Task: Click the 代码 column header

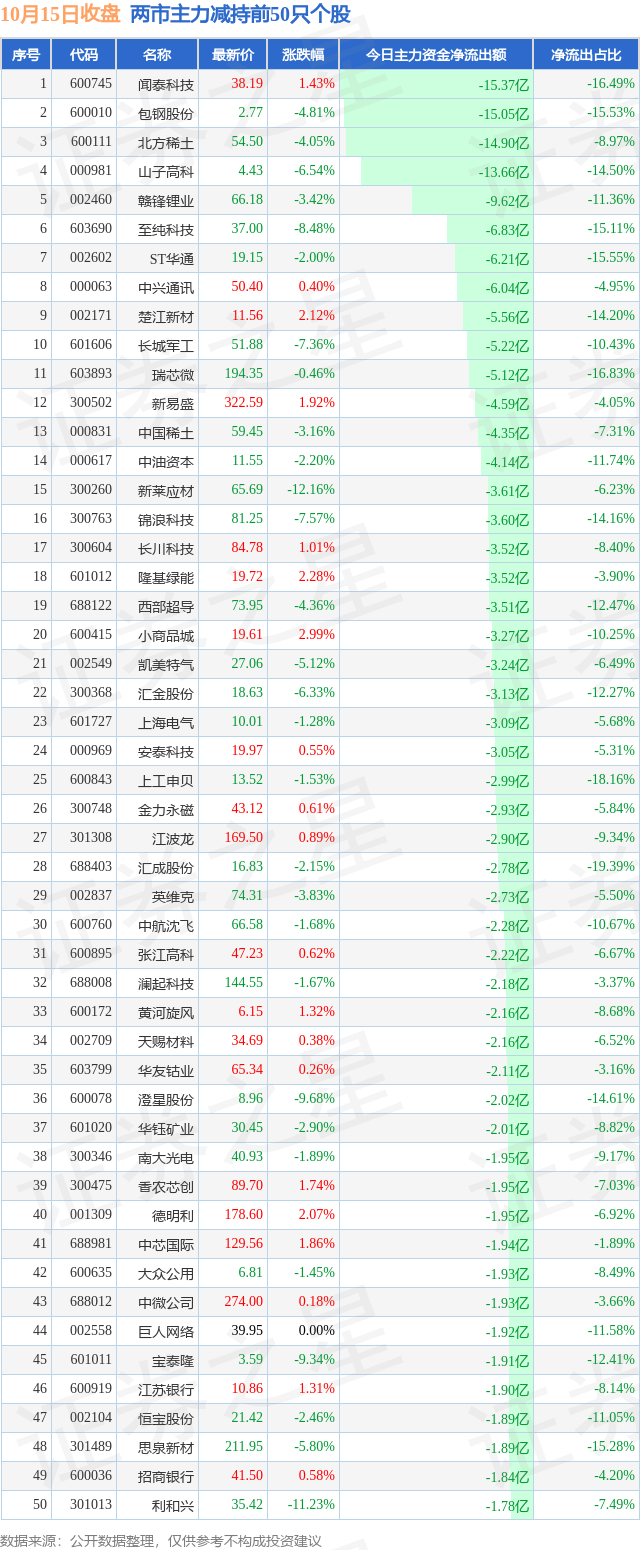Action: coord(84,55)
